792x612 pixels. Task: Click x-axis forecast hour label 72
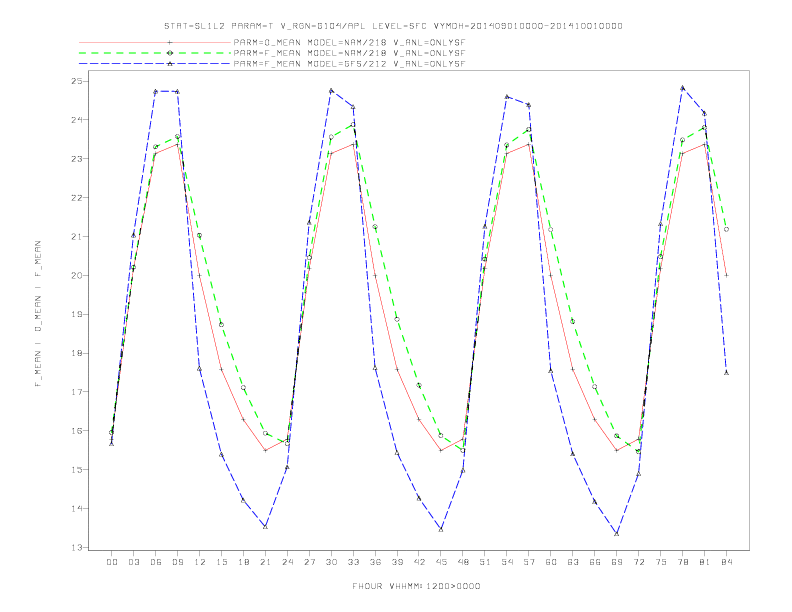pos(639,562)
